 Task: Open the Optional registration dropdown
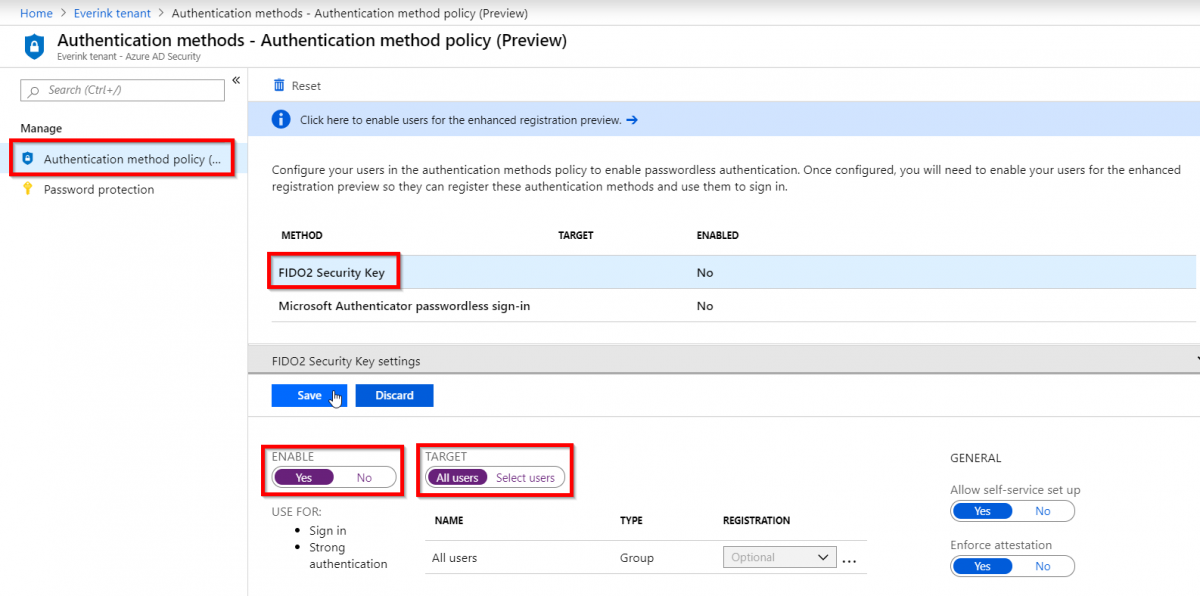(x=779, y=557)
